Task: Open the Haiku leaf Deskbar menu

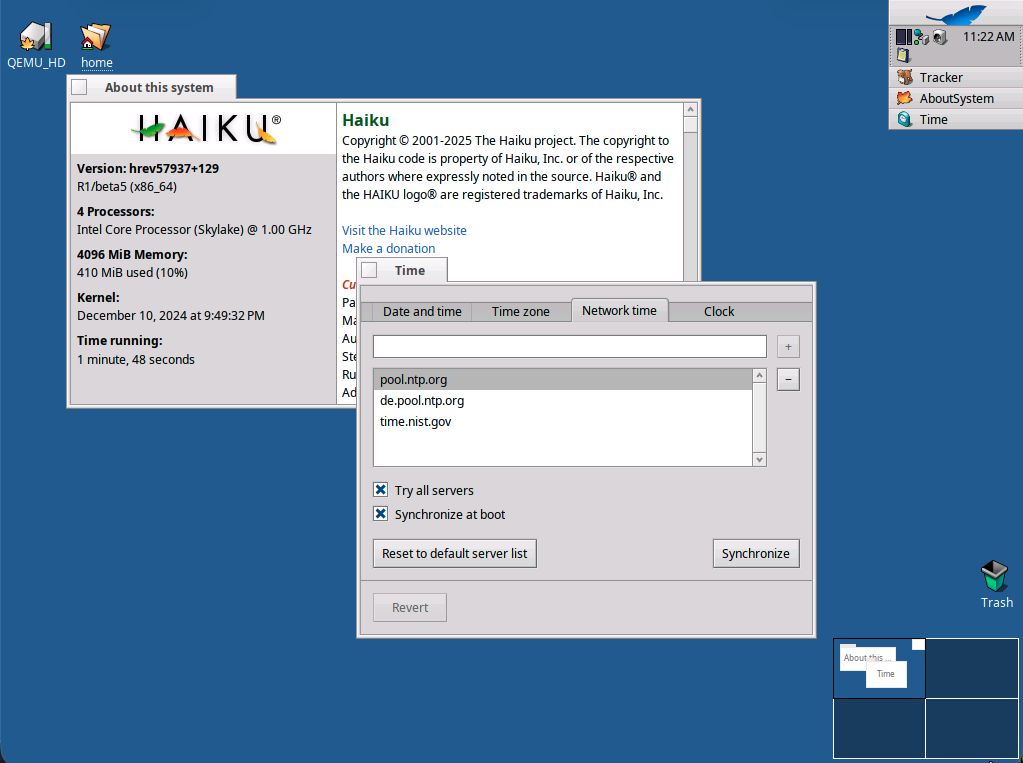Action: (954, 14)
